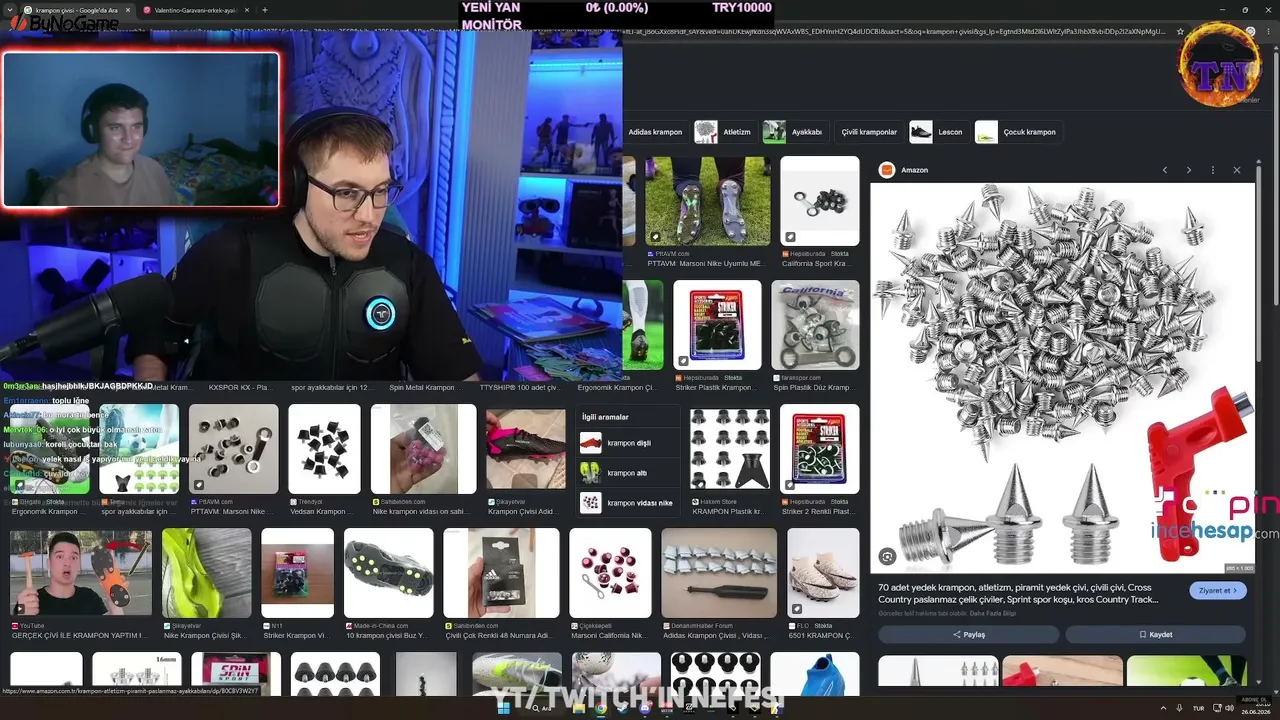Open 'Çivili Çok Renkli 48 Numara' Adidas thumbnail
The image size is (1280, 720).
[x=501, y=573]
